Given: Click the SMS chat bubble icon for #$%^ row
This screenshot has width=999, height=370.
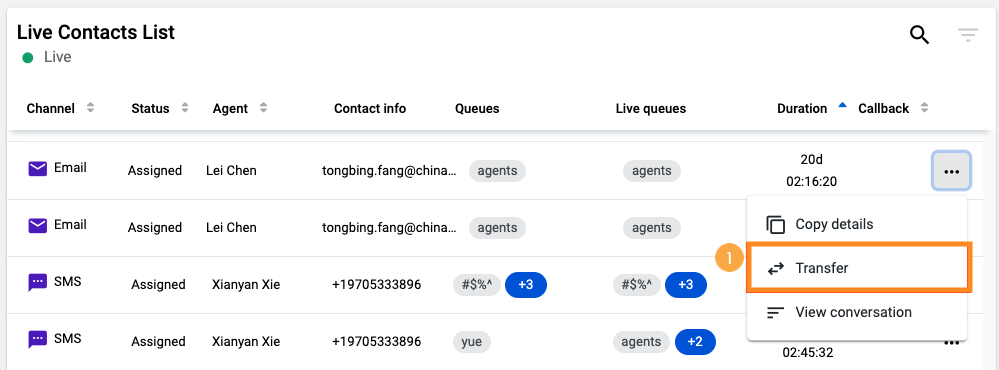Looking at the screenshot, I should pyautogui.click(x=38, y=283).
